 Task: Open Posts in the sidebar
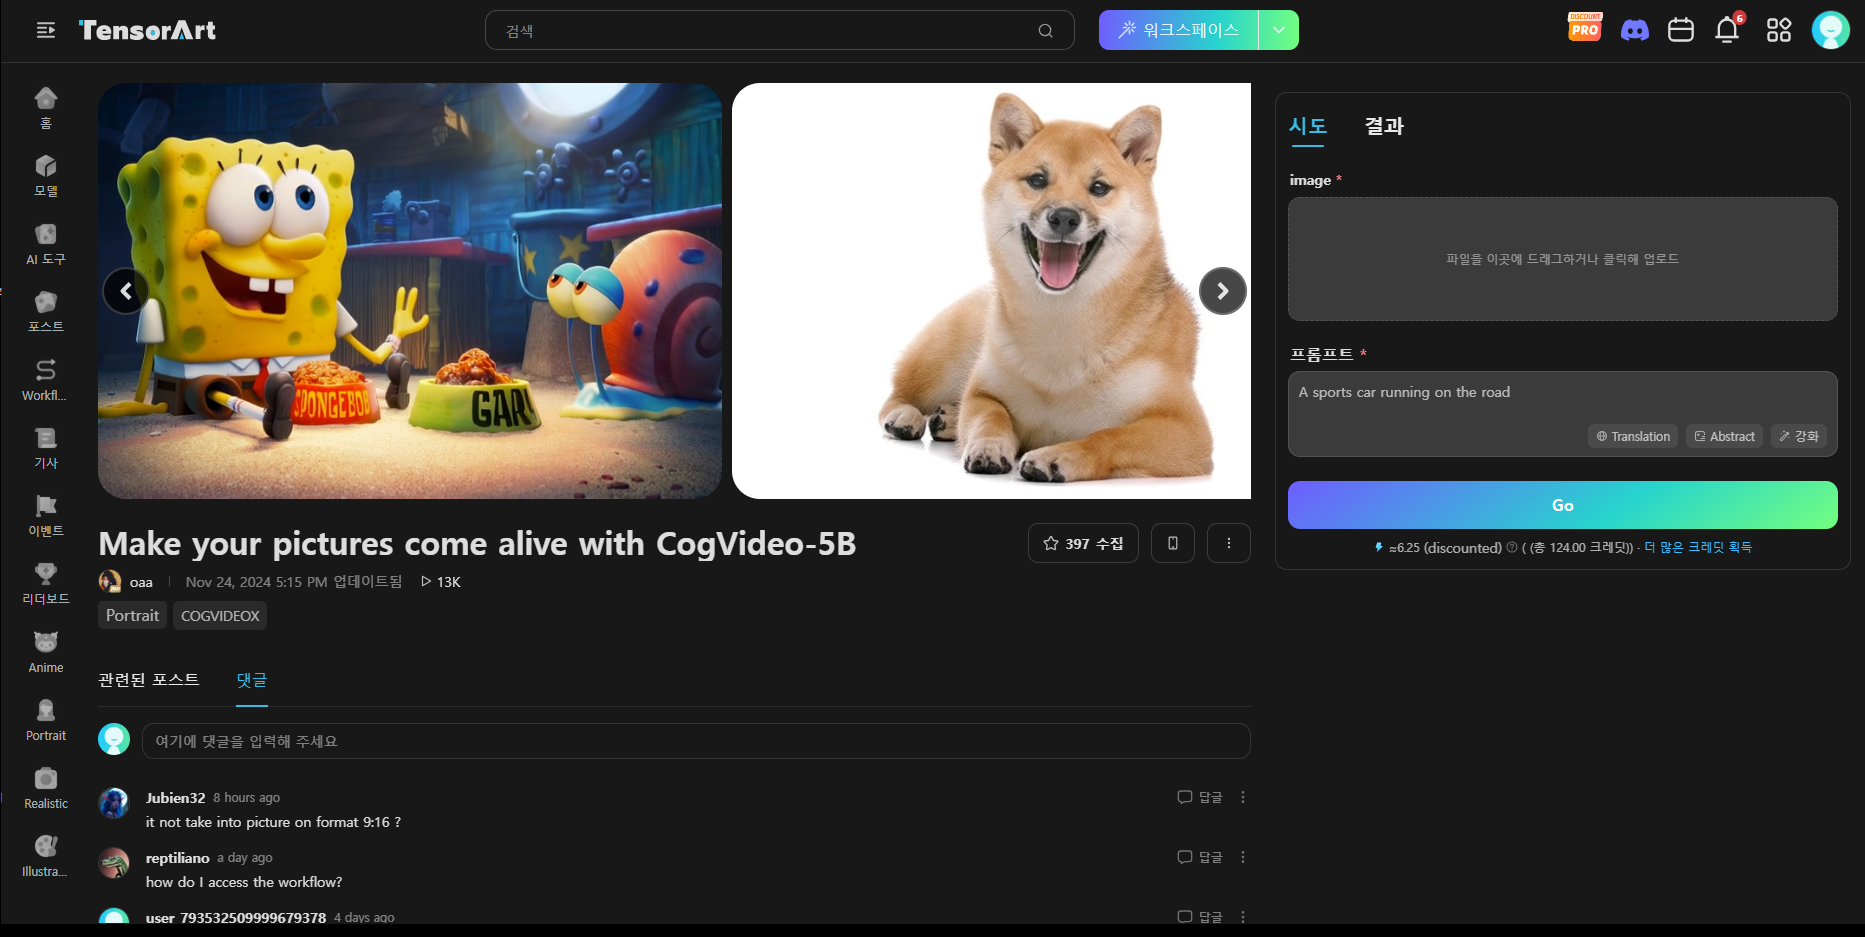(x=46, y=312)
